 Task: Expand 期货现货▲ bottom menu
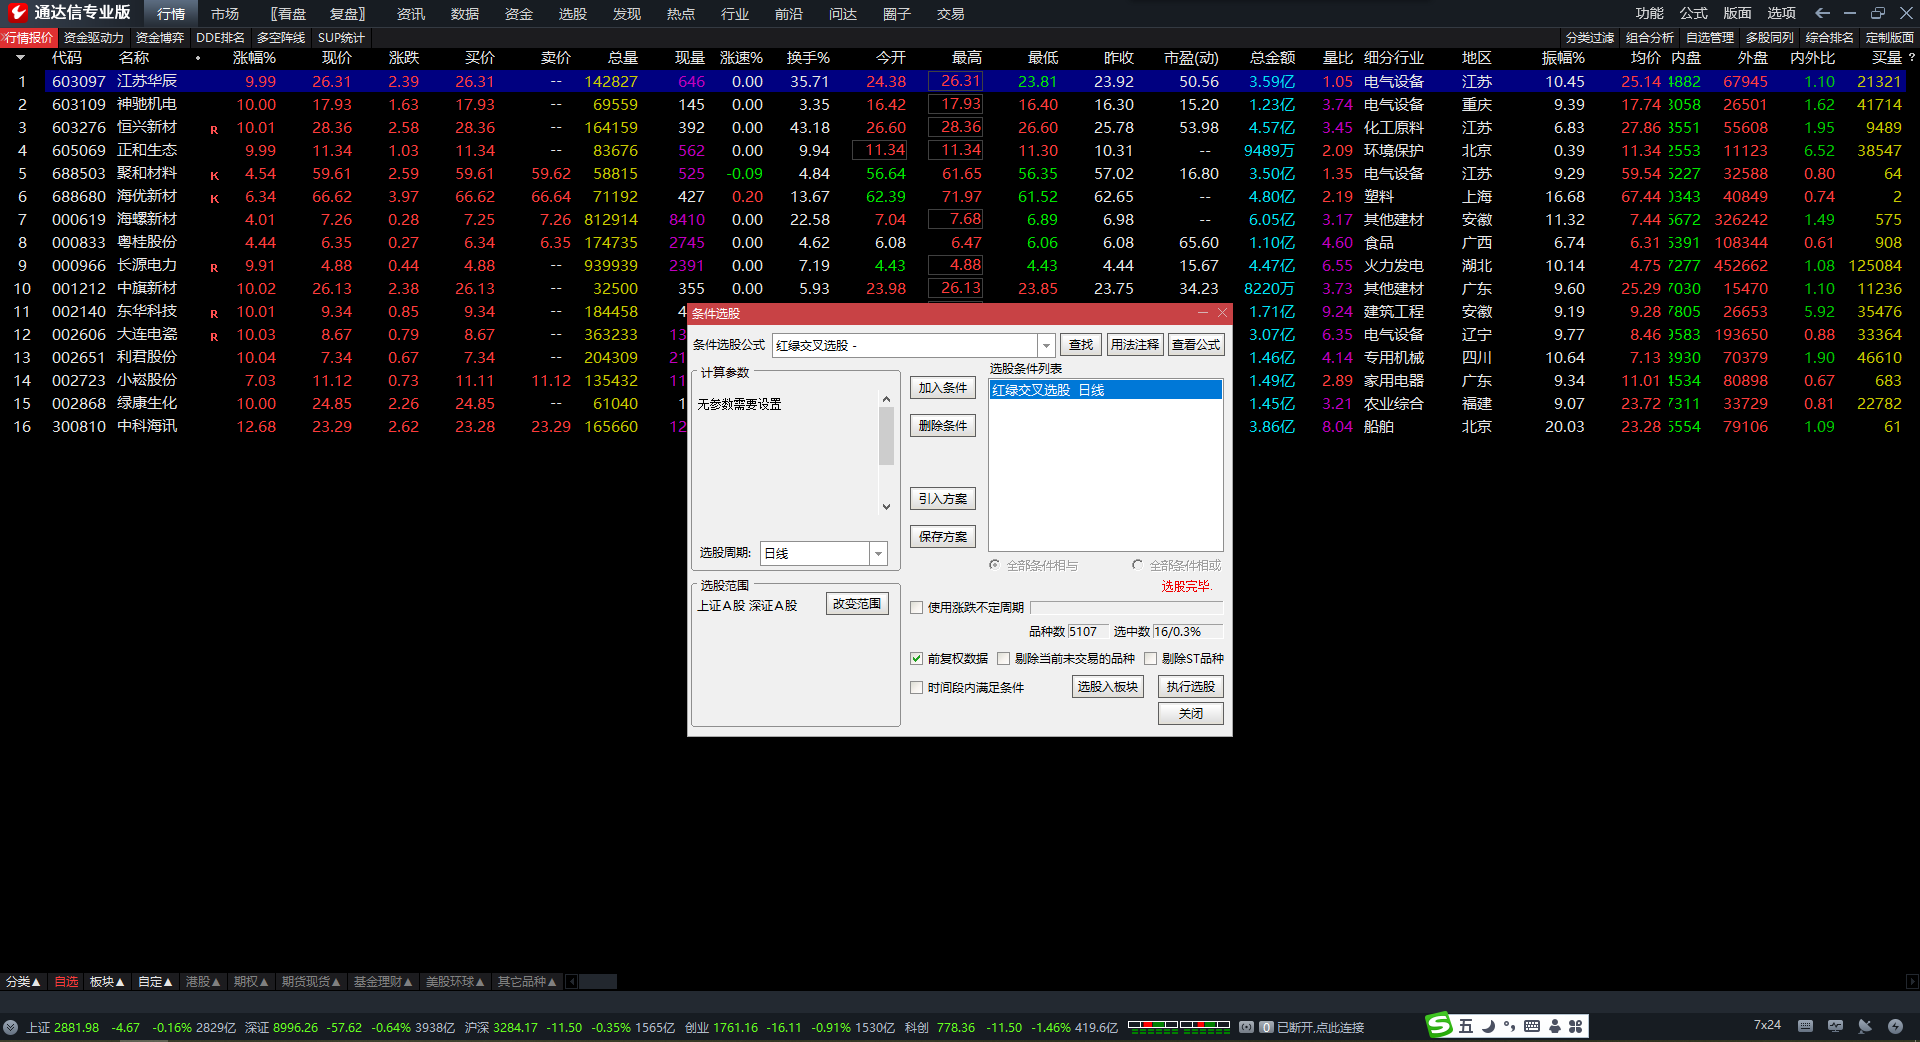[311, 982]
